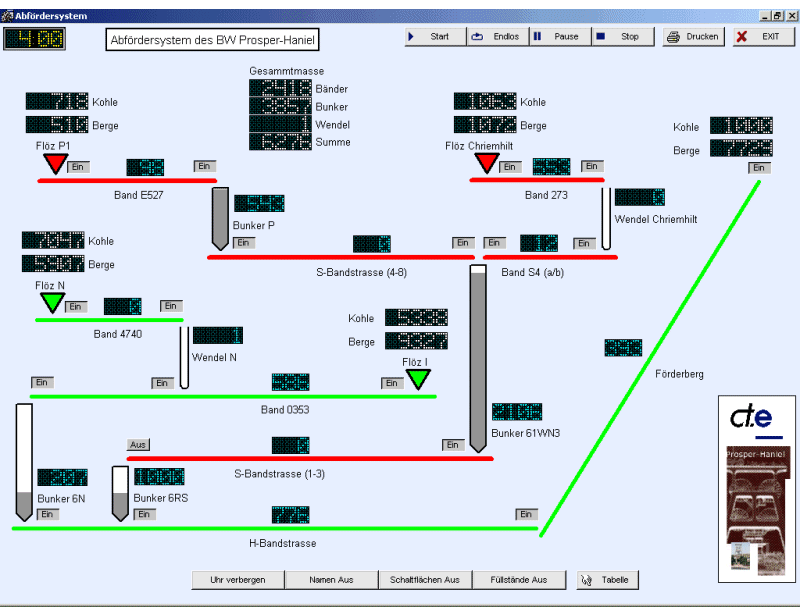Image resolution: width=800 pixels, height=615 pixels.
Task: Click the Bunker 61WN3 level readout
Action: click(517, 412)
